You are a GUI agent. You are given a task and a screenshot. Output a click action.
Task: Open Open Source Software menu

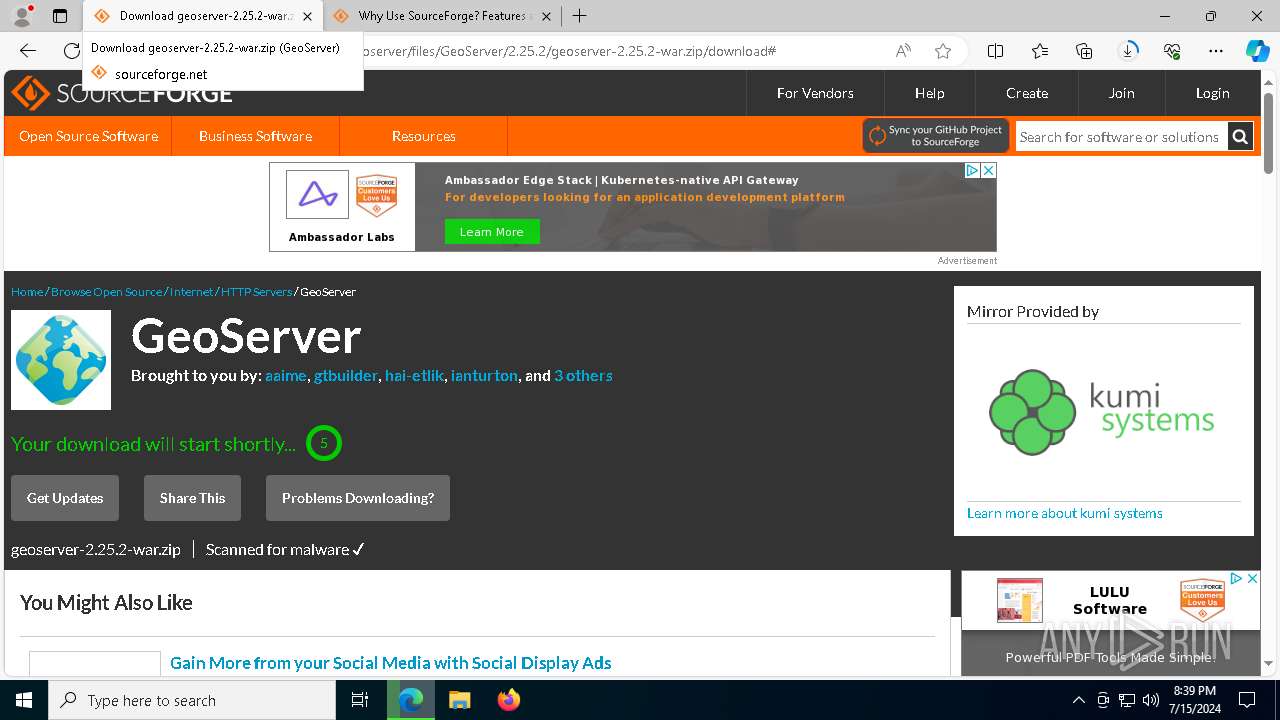(x=88, y=136)
